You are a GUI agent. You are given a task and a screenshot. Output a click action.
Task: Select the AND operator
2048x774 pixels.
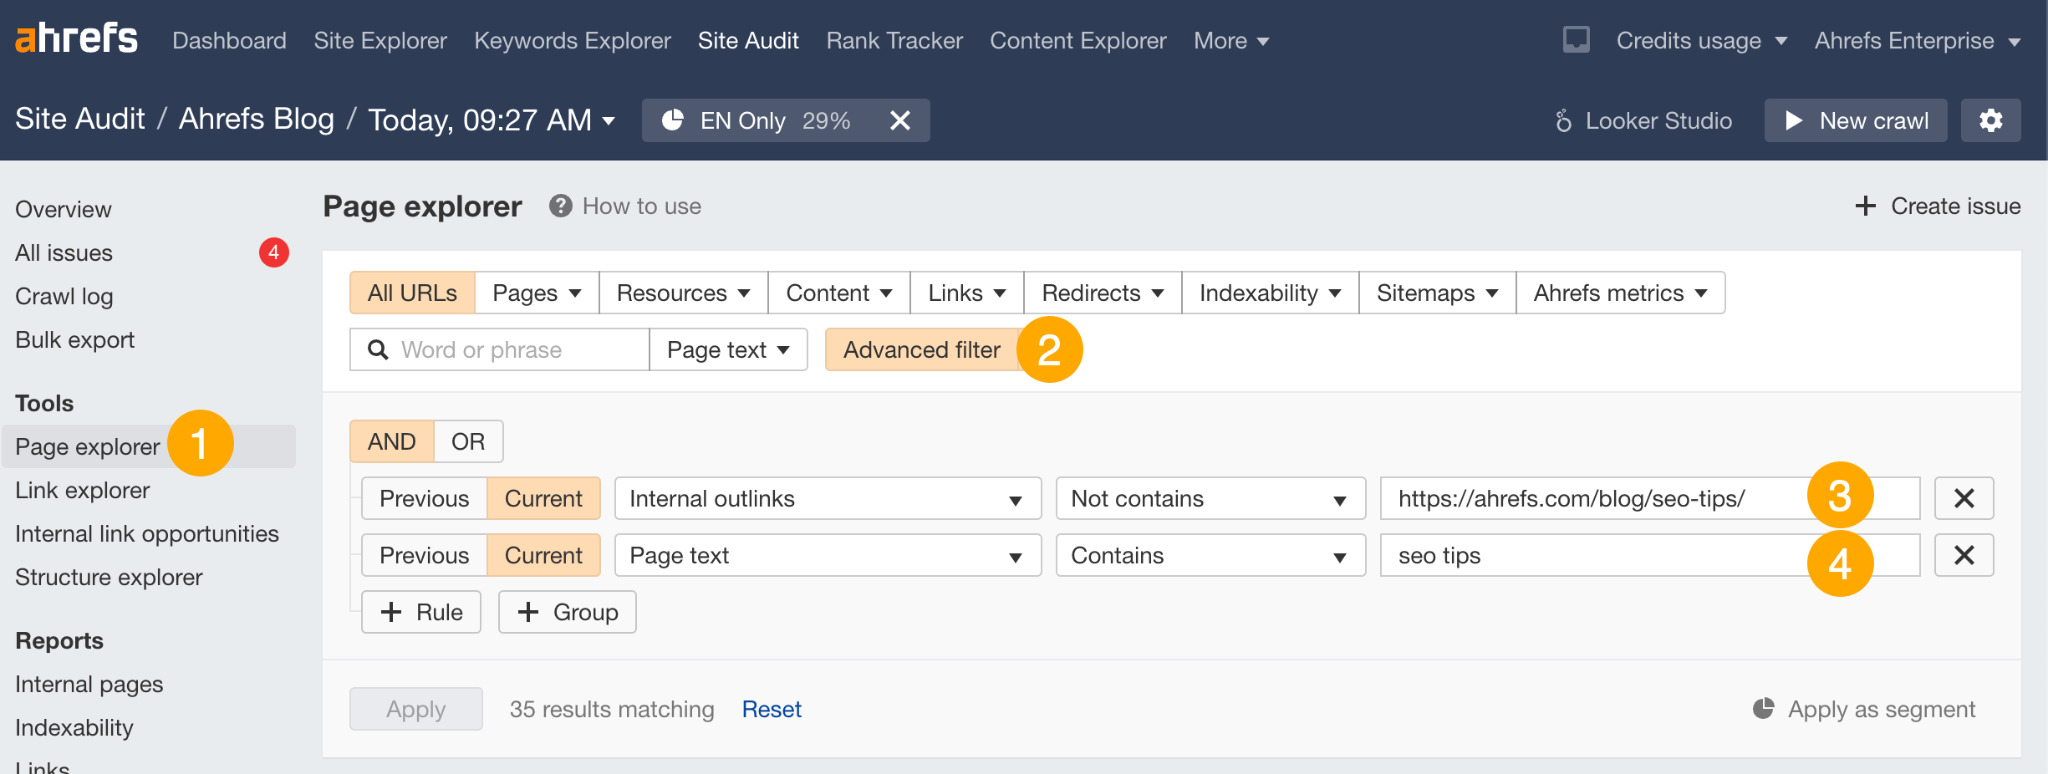[x=392, y=441]
